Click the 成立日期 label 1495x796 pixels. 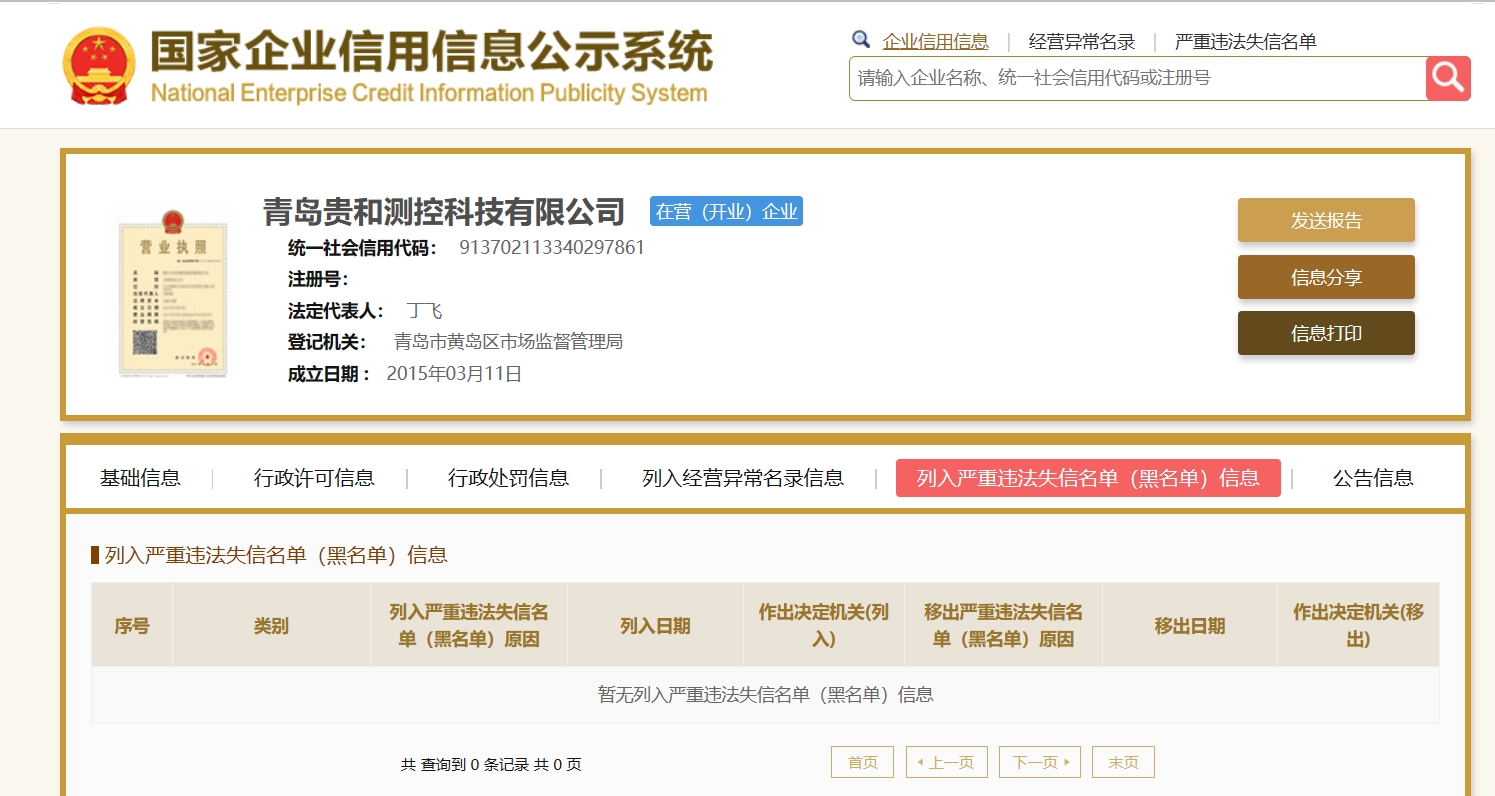329,374
